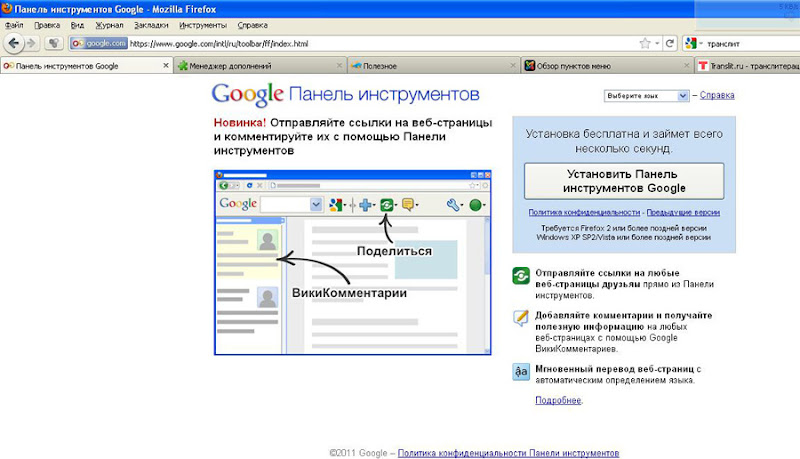
Task: Click the green circle icon in preview toolbar
Action: 476,205
